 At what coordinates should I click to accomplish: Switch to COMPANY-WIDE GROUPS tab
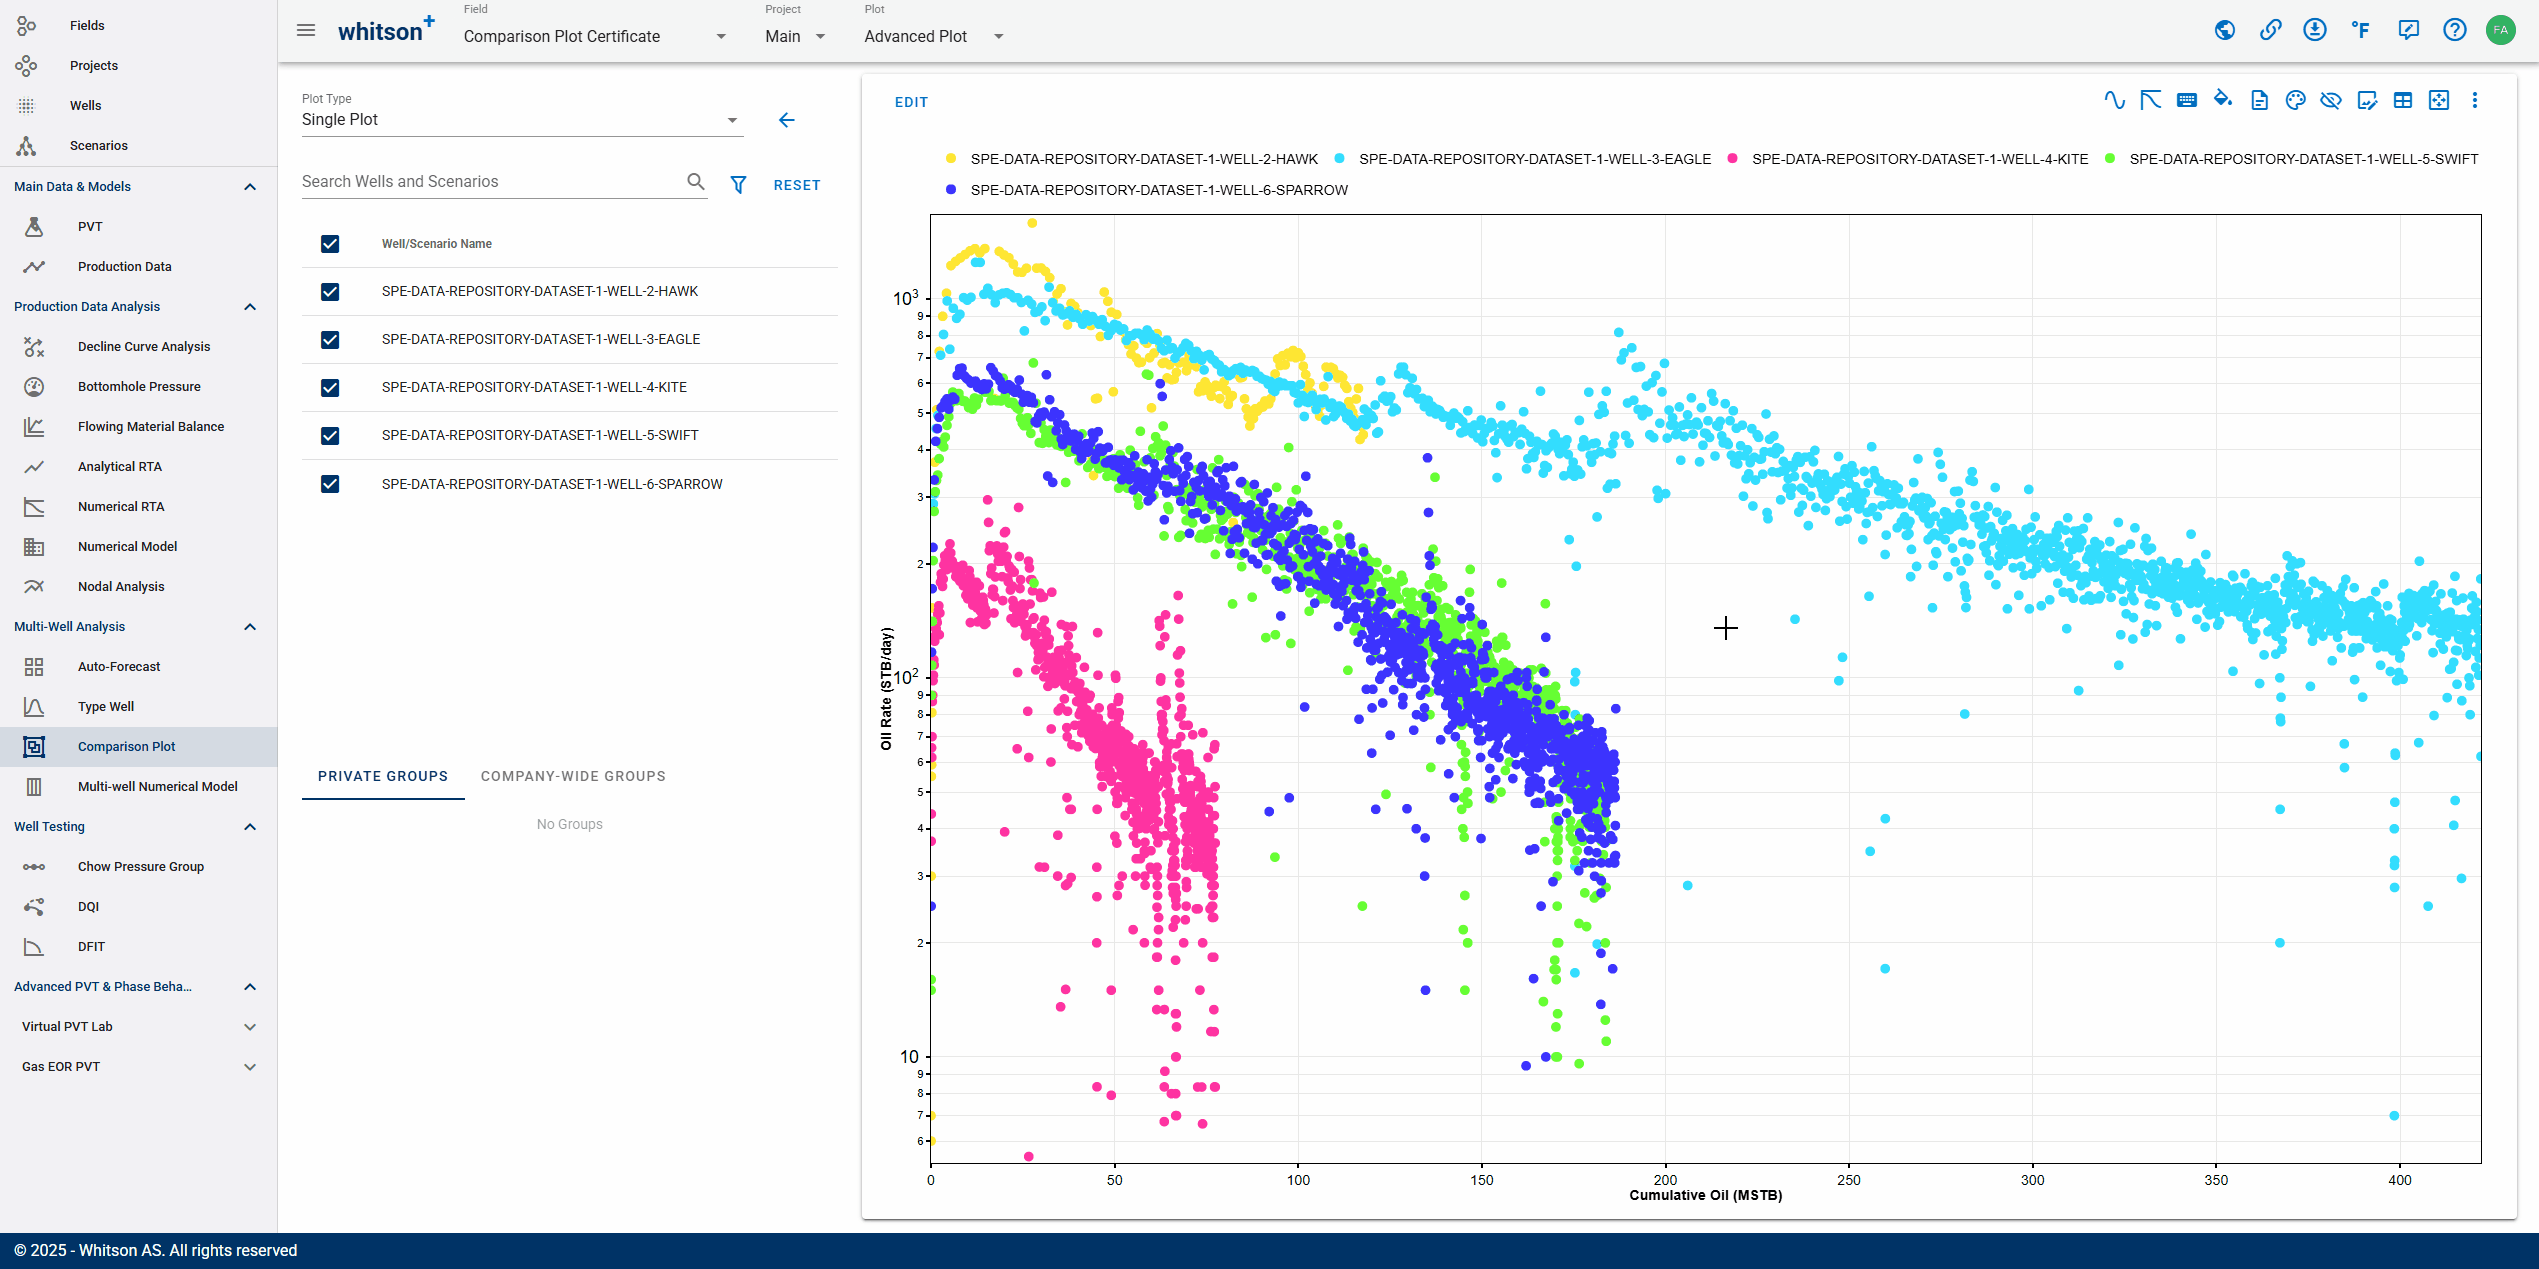[573, 777]
